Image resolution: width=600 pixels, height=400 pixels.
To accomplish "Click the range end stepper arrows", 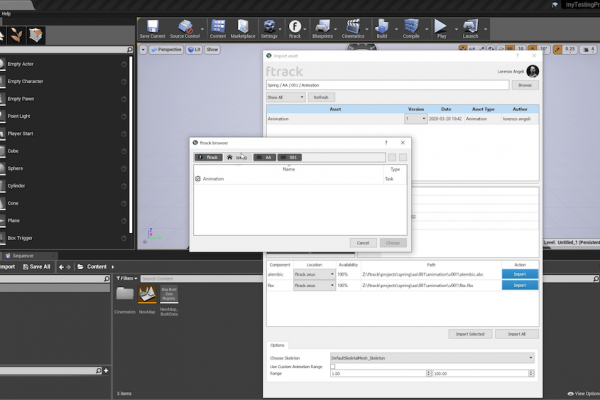I will [531, 373].
